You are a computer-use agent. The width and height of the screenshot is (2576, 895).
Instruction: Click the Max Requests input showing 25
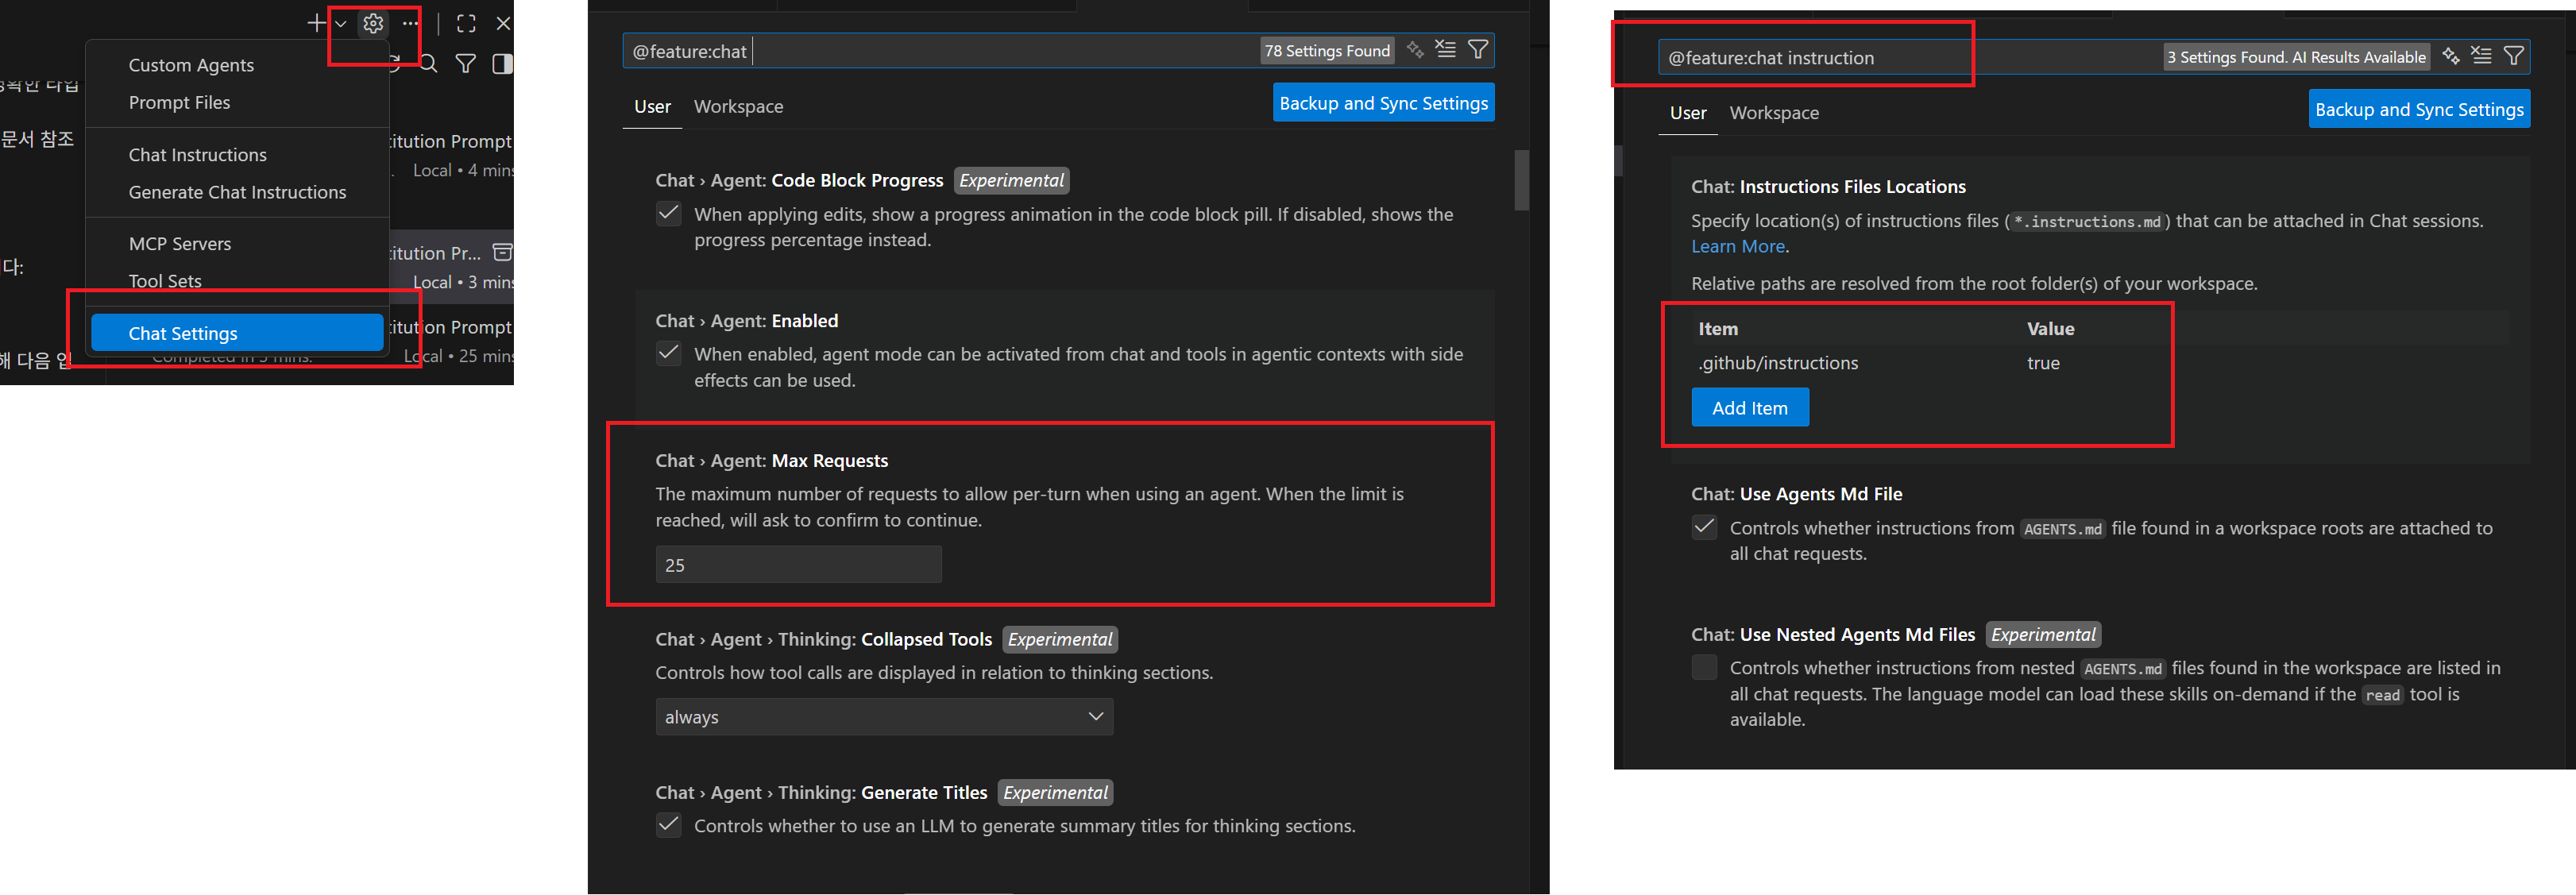click(x=798, y=565)
